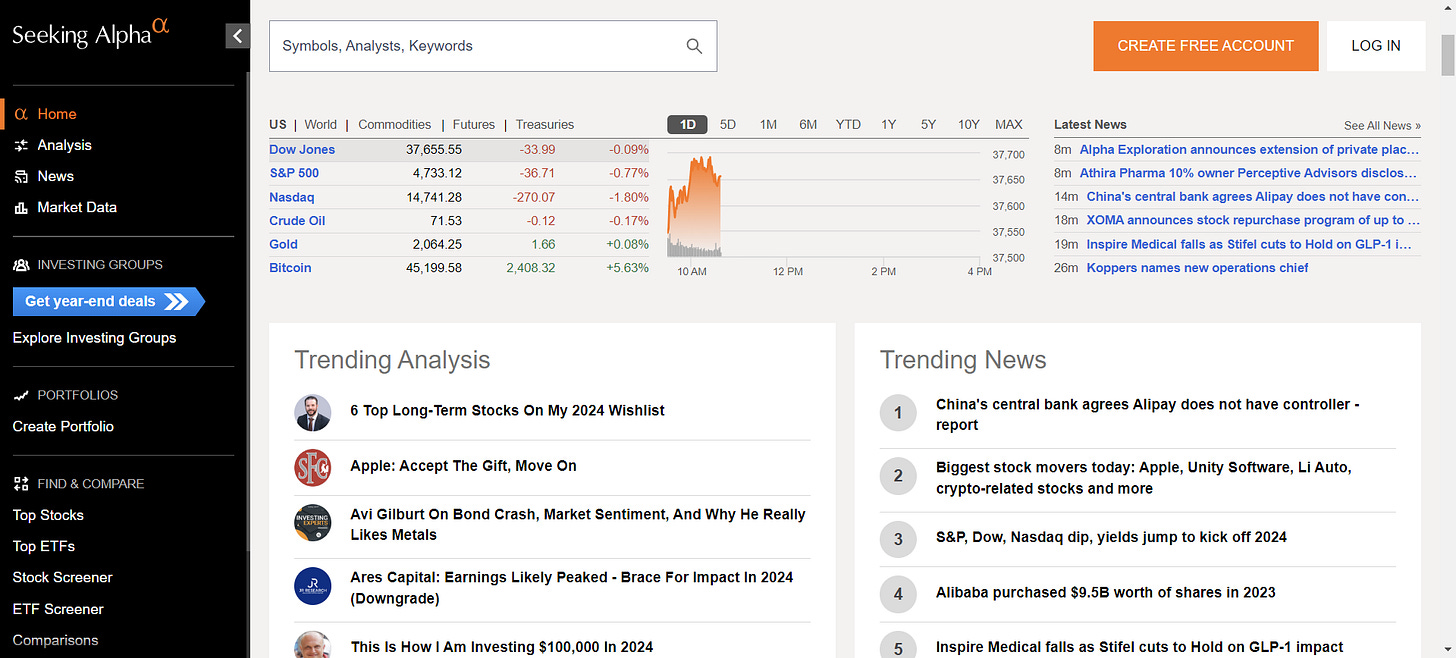Click rank number 3 circle in Trending News
The height and width of the screenshot is (658, 1456).
click(898, 539)
